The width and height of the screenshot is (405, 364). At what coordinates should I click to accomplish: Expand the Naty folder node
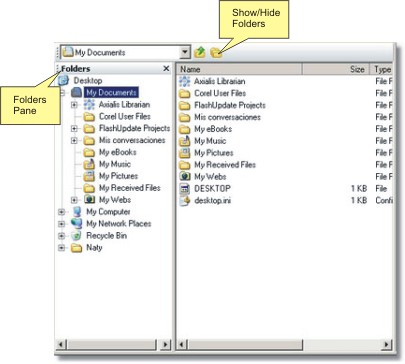point(61,248)
